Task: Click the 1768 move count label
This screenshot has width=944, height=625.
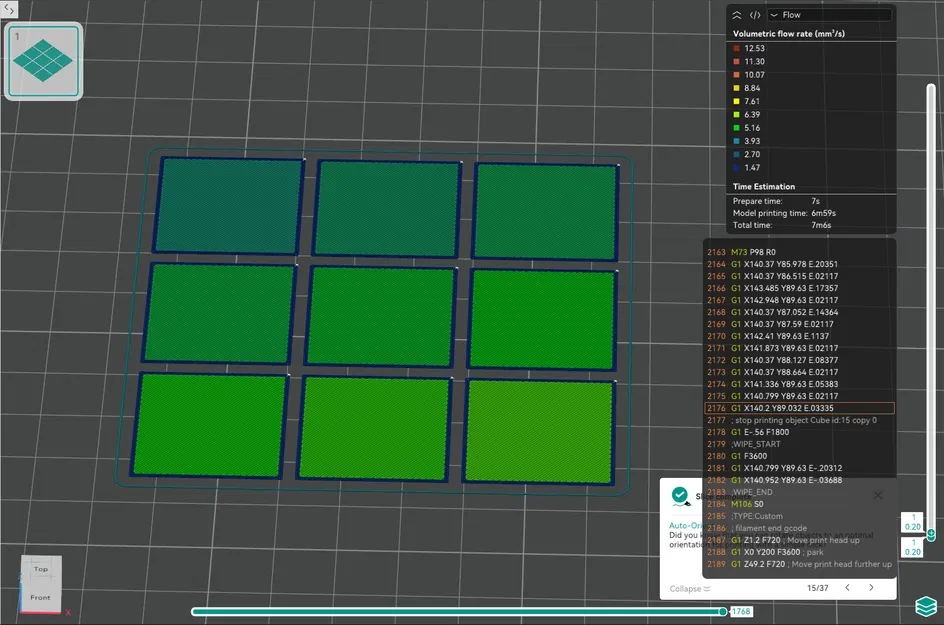Action: point(741,612)
